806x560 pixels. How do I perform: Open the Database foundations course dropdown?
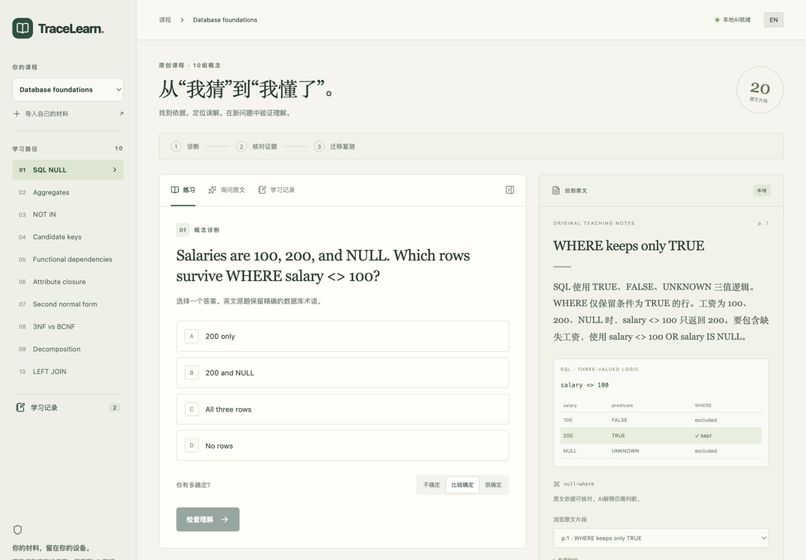coord(68,89)
